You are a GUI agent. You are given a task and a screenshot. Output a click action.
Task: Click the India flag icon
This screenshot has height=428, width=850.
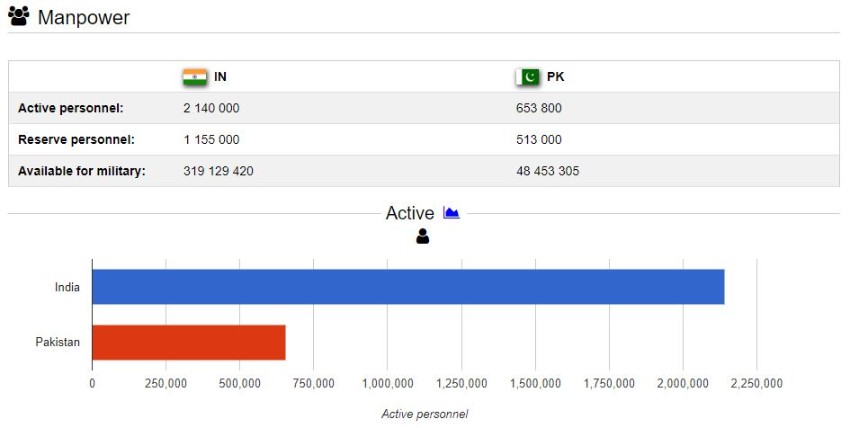(x=194, y=77)
